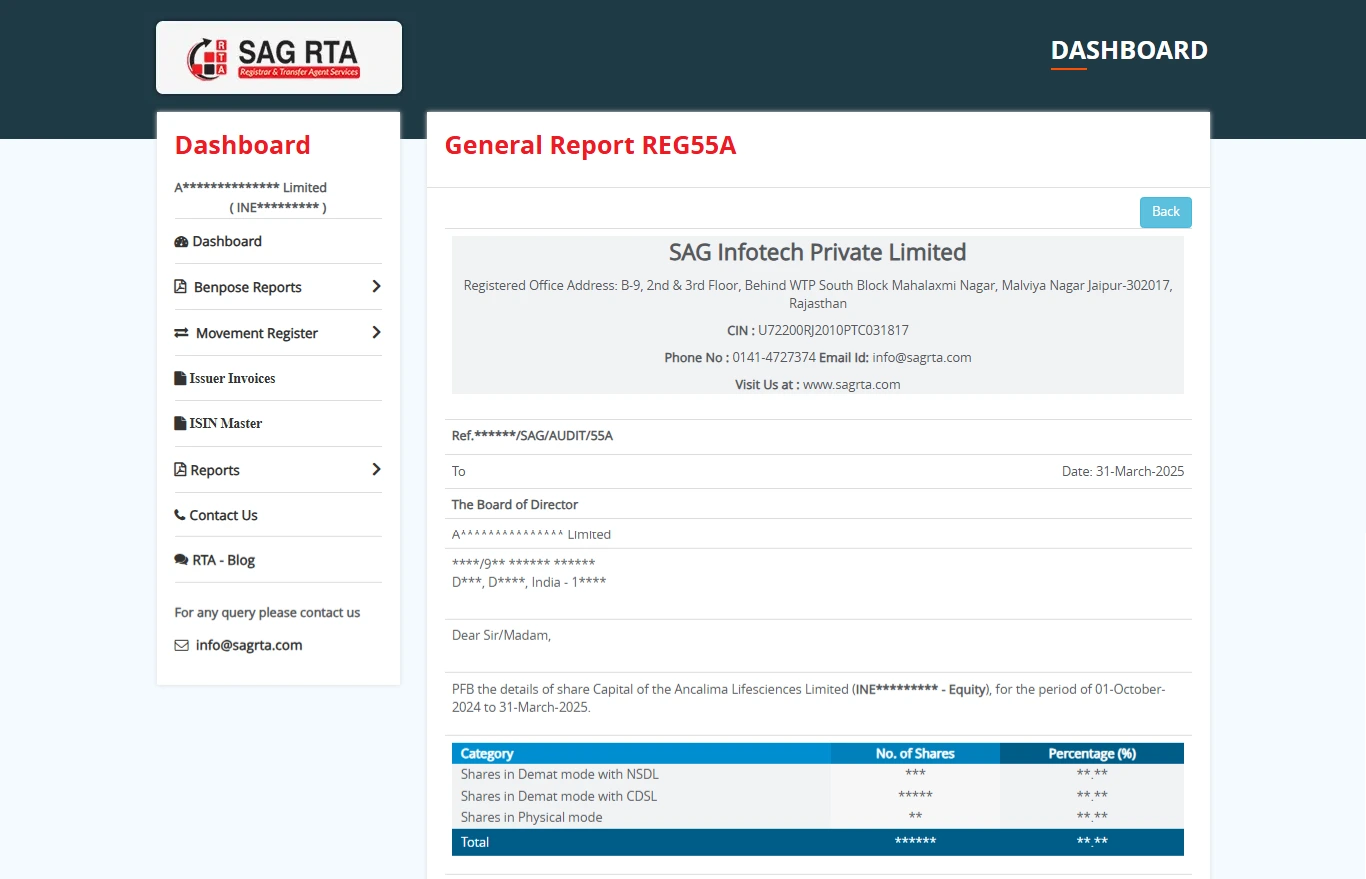The image size is (1366, 879).
Task: Click the ISIN Master file icon
Action: [x=181, y=424]
